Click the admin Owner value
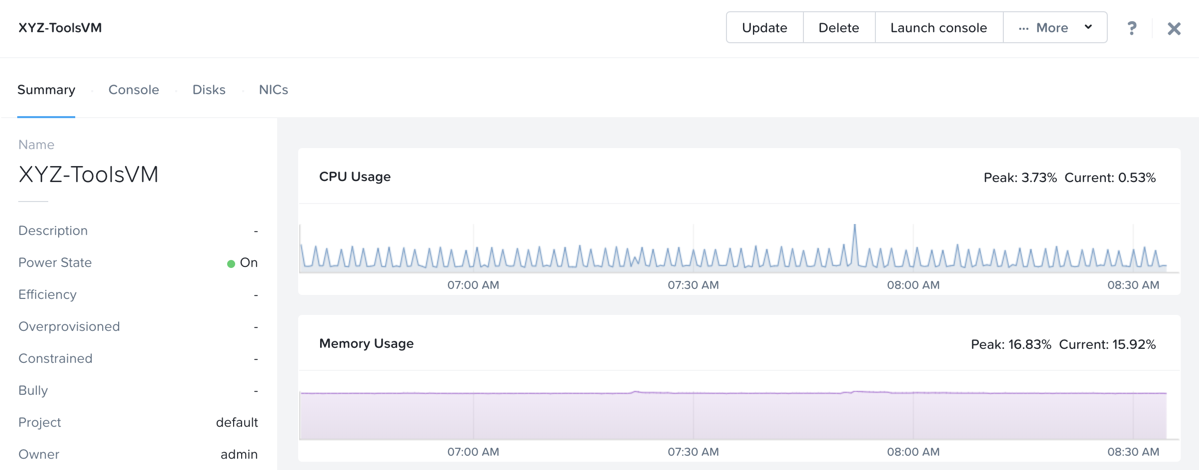1199x470 pixels. pos(239,455)
